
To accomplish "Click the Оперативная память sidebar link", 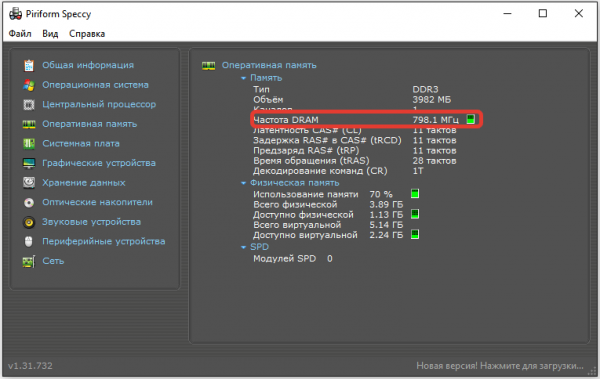I will click(x=90, y=124).
